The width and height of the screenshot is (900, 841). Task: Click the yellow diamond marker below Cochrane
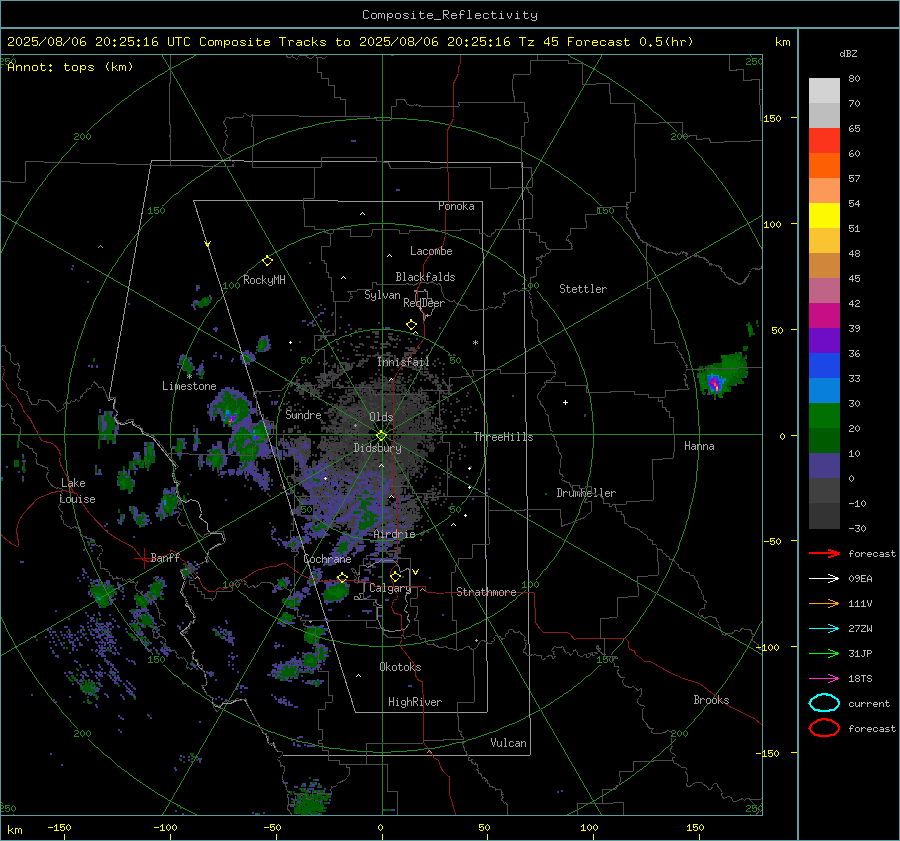click(x=342, y=577)
